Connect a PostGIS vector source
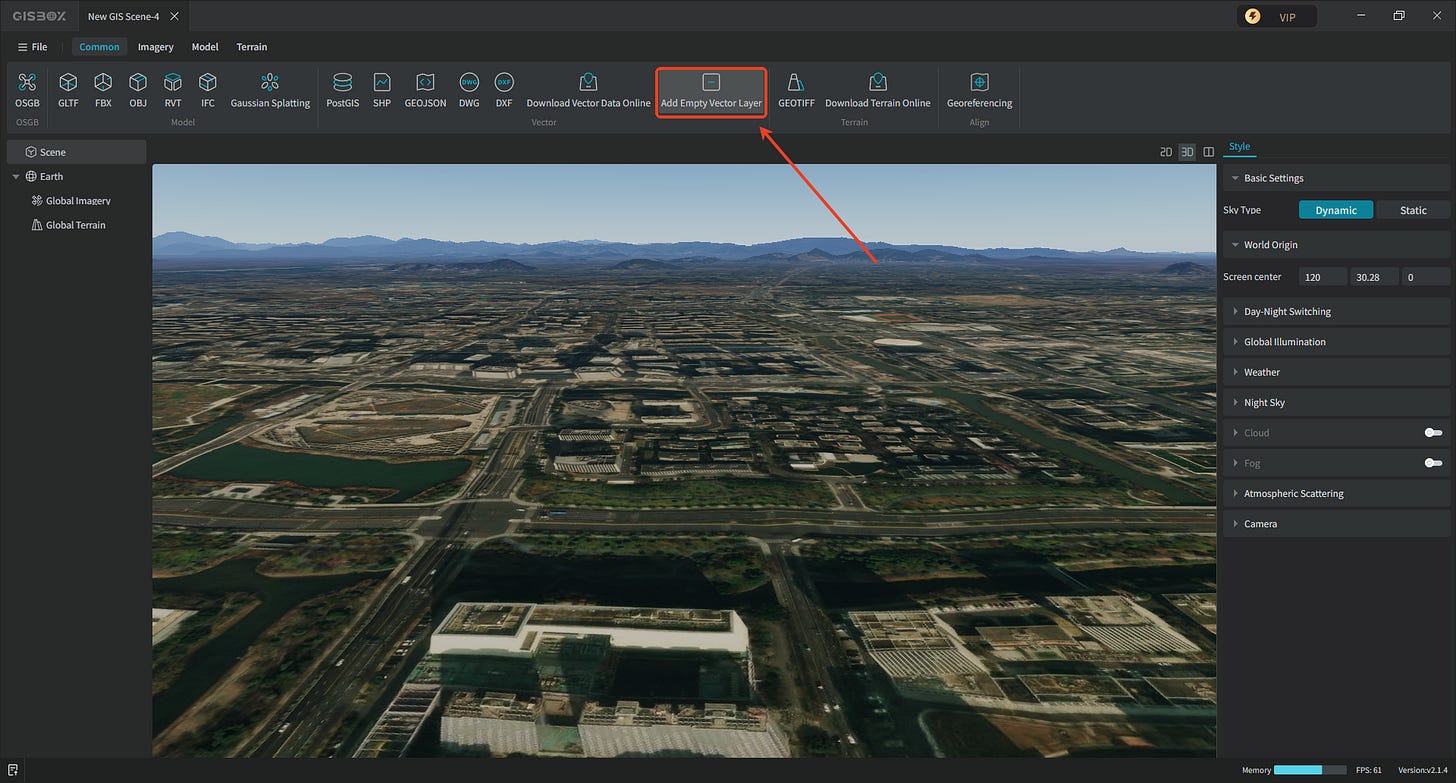The height and width of the screenshot is (783, 1456). 342,90
